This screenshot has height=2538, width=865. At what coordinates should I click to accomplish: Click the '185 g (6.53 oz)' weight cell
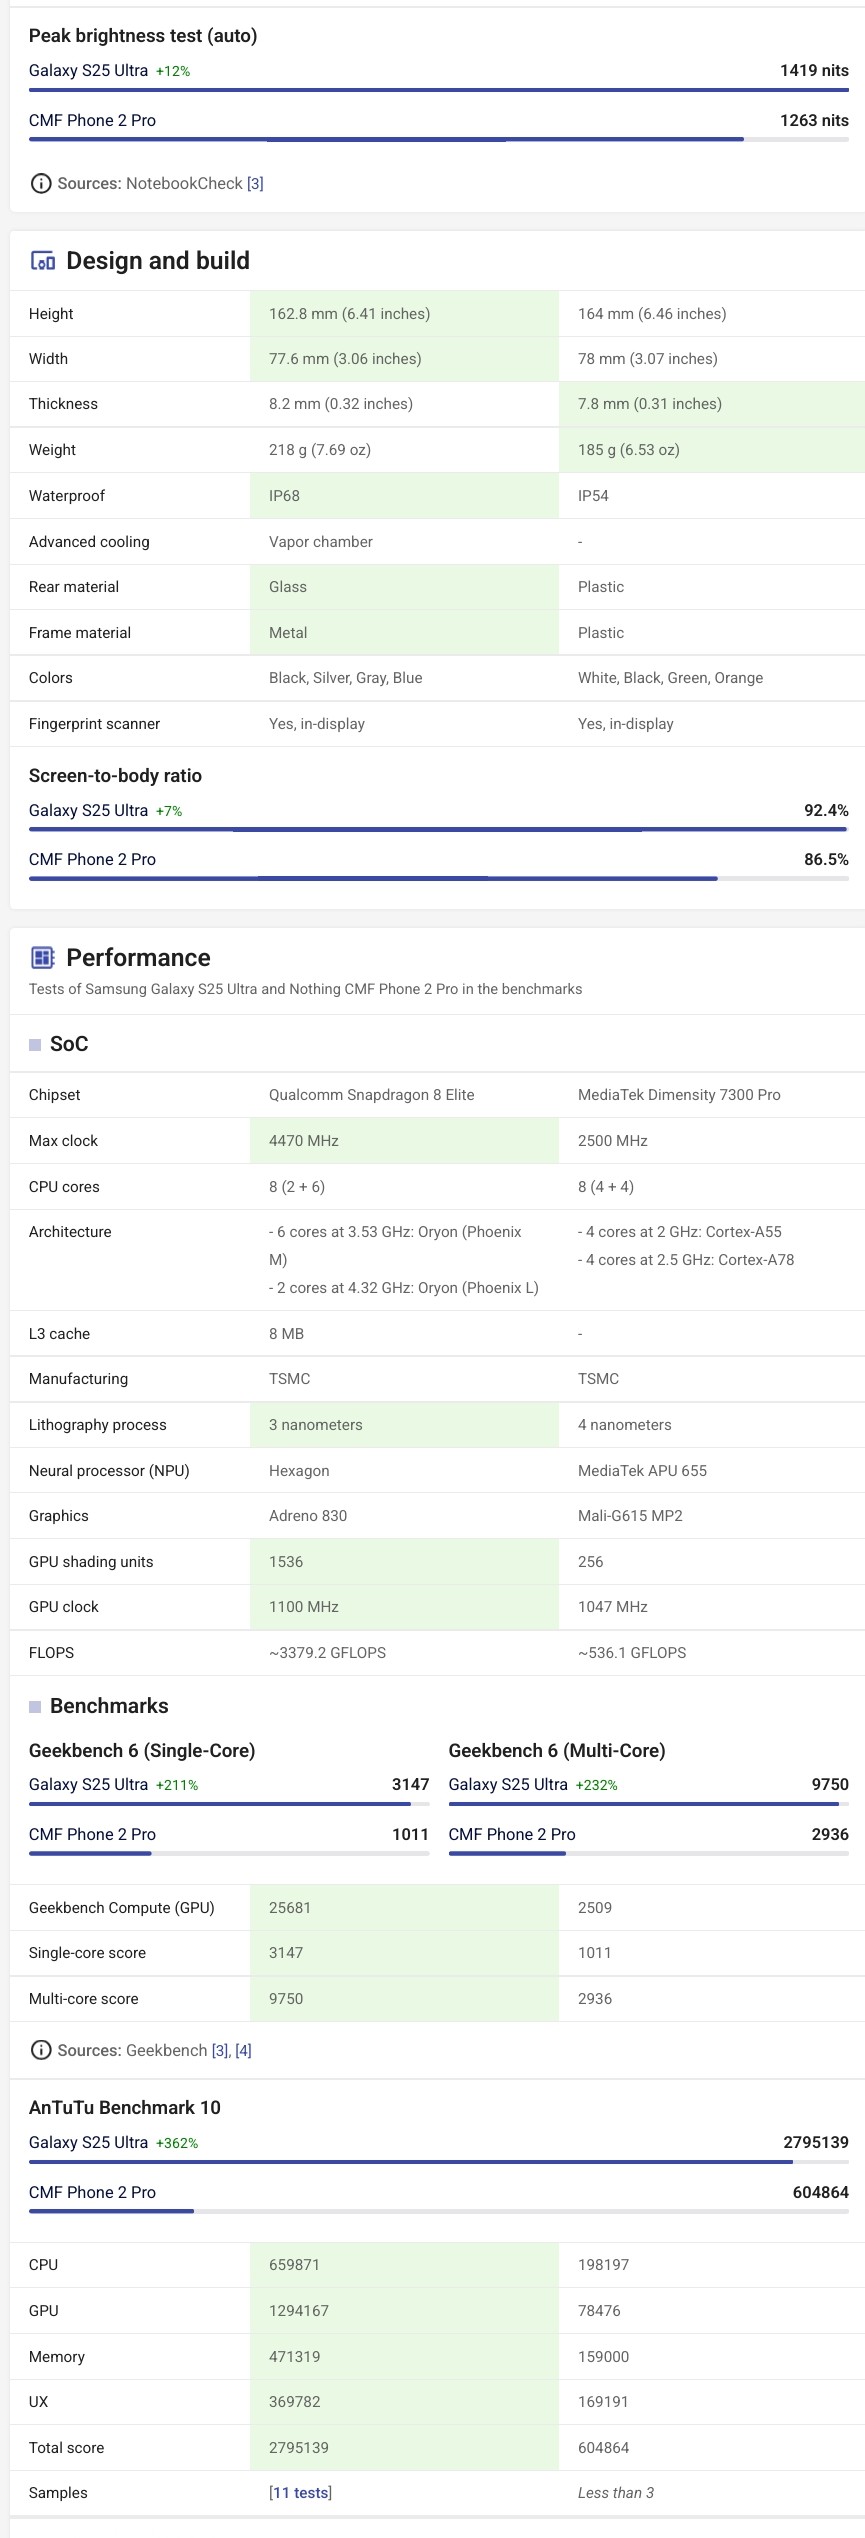click(x=712, y=450)
